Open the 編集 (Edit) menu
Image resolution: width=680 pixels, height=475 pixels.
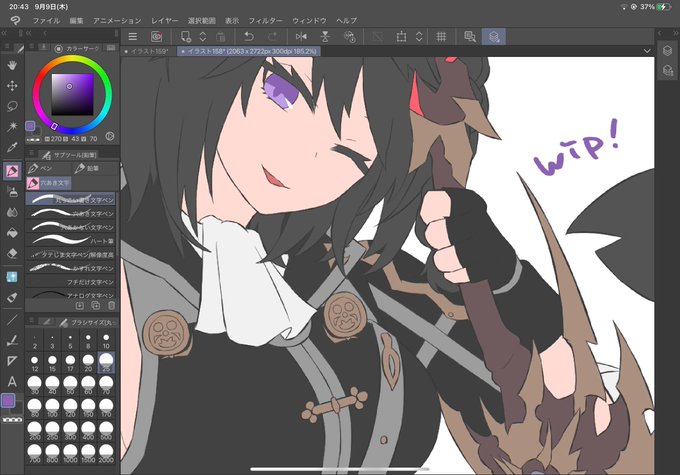click(76, 20)
